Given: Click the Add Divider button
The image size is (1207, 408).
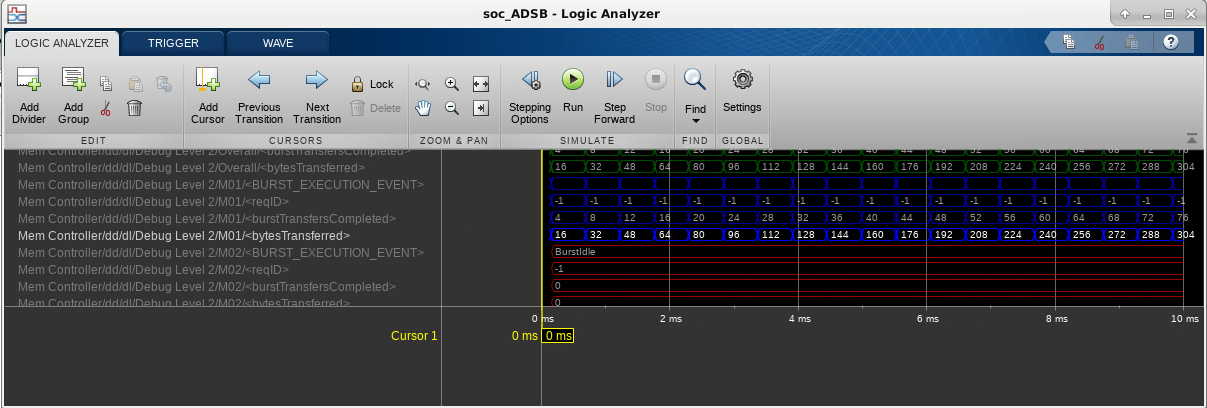Looking at the screenshot, I should click(29, 96).
